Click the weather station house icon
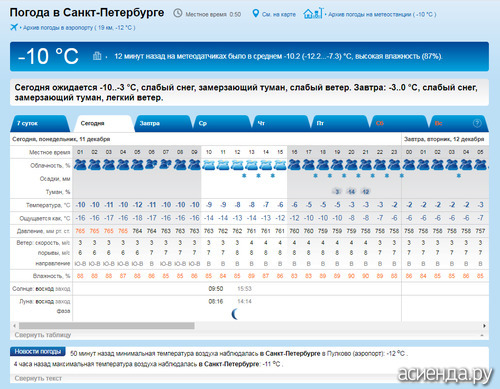This screenshot has height=389, width=500. pyautogui.click(x=313, y=13)
